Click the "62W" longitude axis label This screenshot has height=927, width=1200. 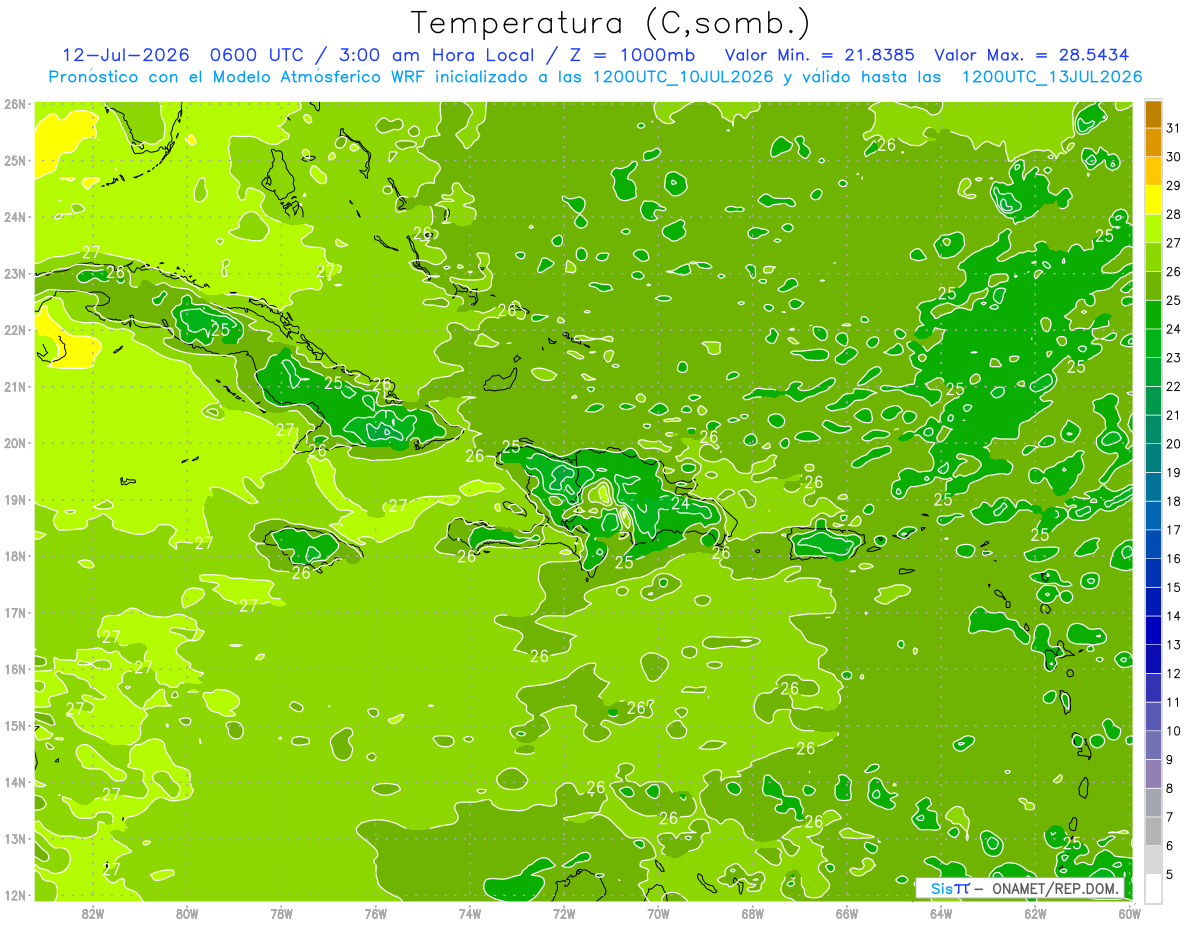coord(1035,912)
